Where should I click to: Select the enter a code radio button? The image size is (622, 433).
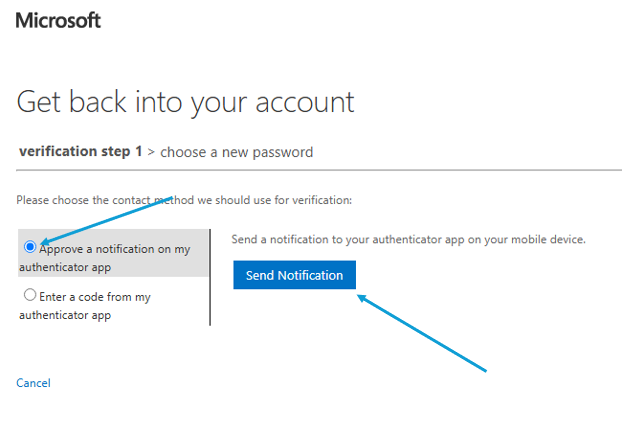pos(30,295)
